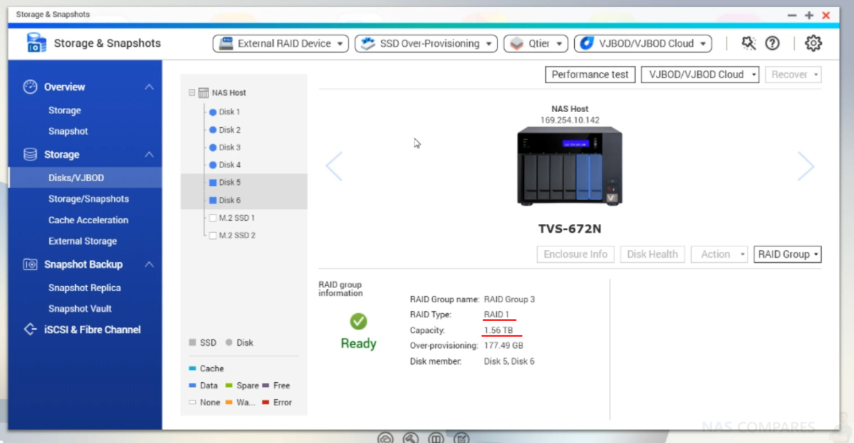Click the Snapshot Backup icon in sidebar
Image resolution: width=854 pixels, height=443 pixels.
[x=30, y=264]
